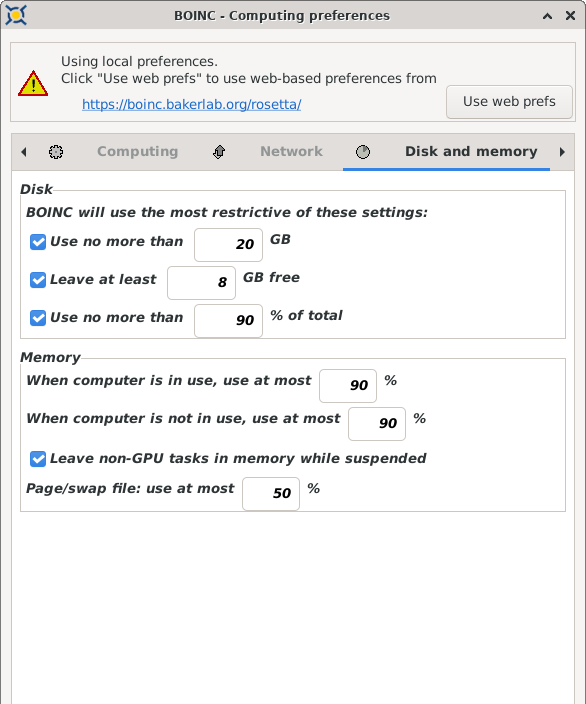586x704 pixels.
Task: Open the boinc.bakerlab.org/rosetta link
Action: (191, 104)
